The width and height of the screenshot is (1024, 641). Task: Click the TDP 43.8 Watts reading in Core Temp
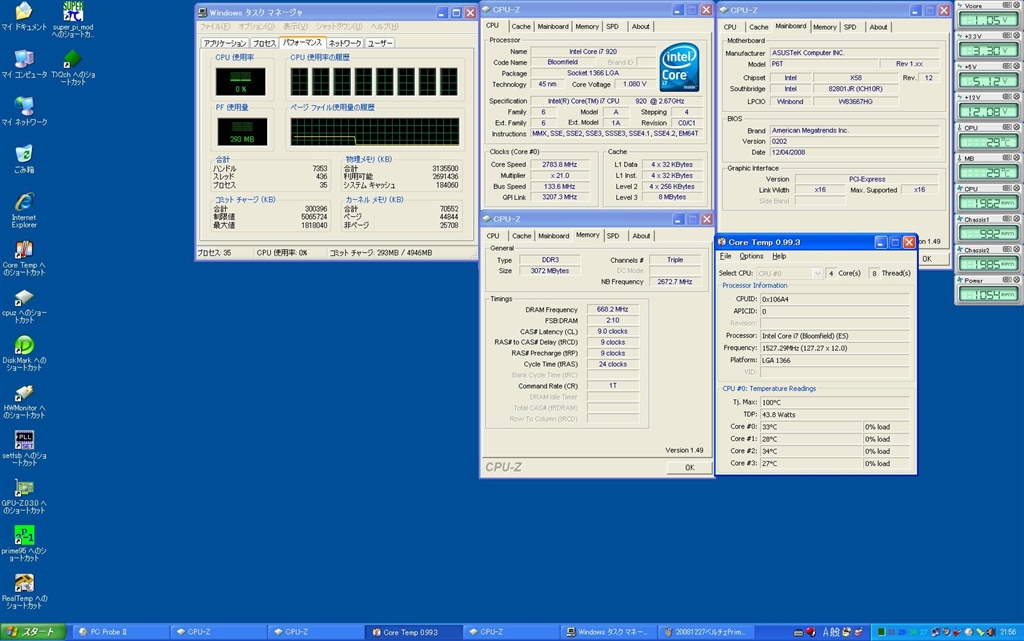[x=835, y=414]
